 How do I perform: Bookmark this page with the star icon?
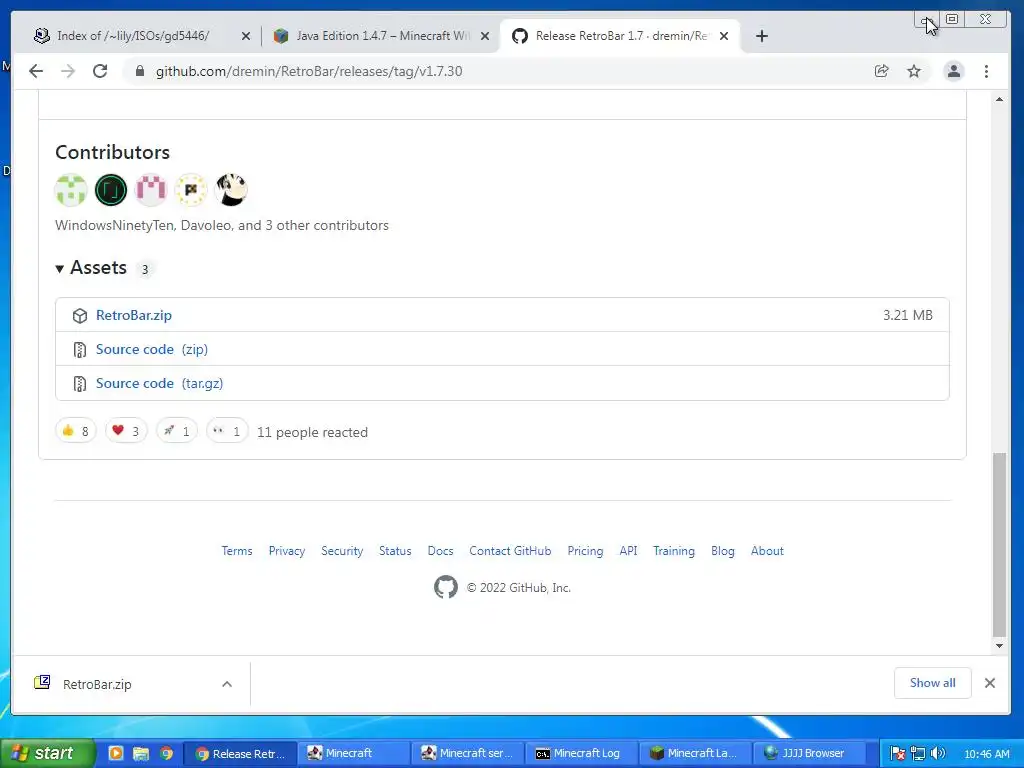914,71
